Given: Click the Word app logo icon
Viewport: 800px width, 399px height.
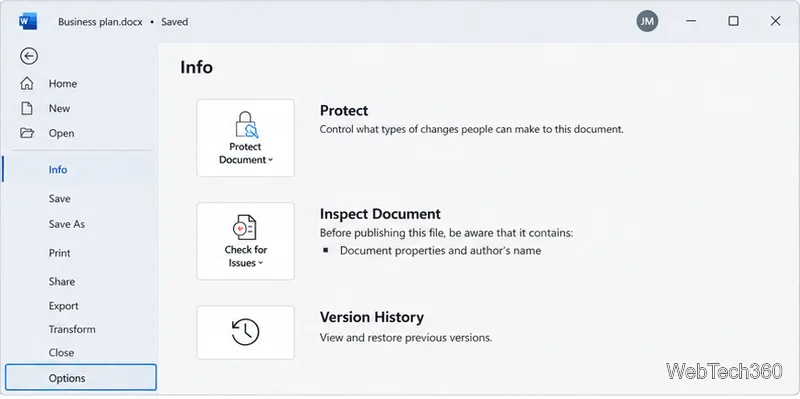Looking at the screenshot, I should pos(28,21).
